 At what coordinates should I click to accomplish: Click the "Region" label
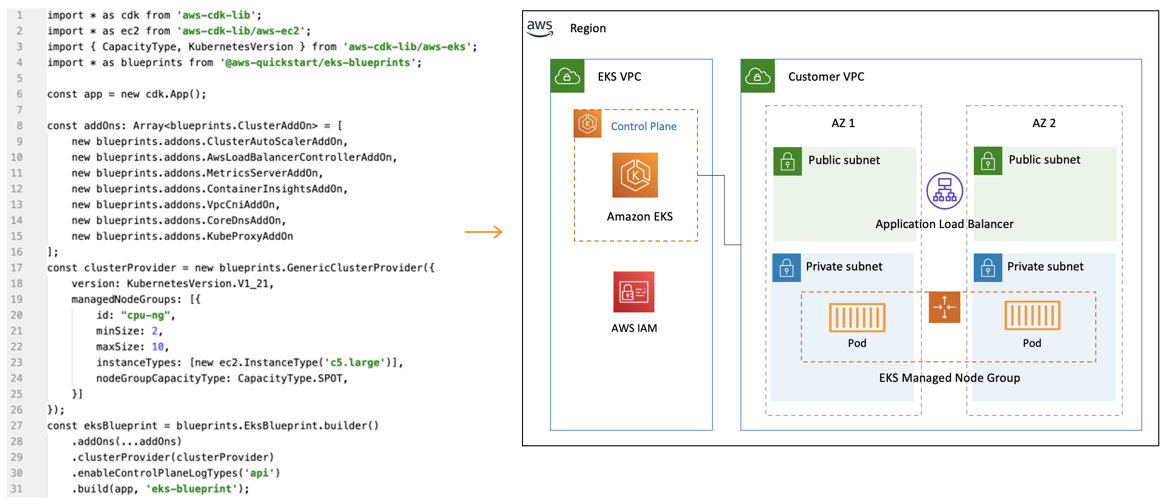[x=588, y=29]
